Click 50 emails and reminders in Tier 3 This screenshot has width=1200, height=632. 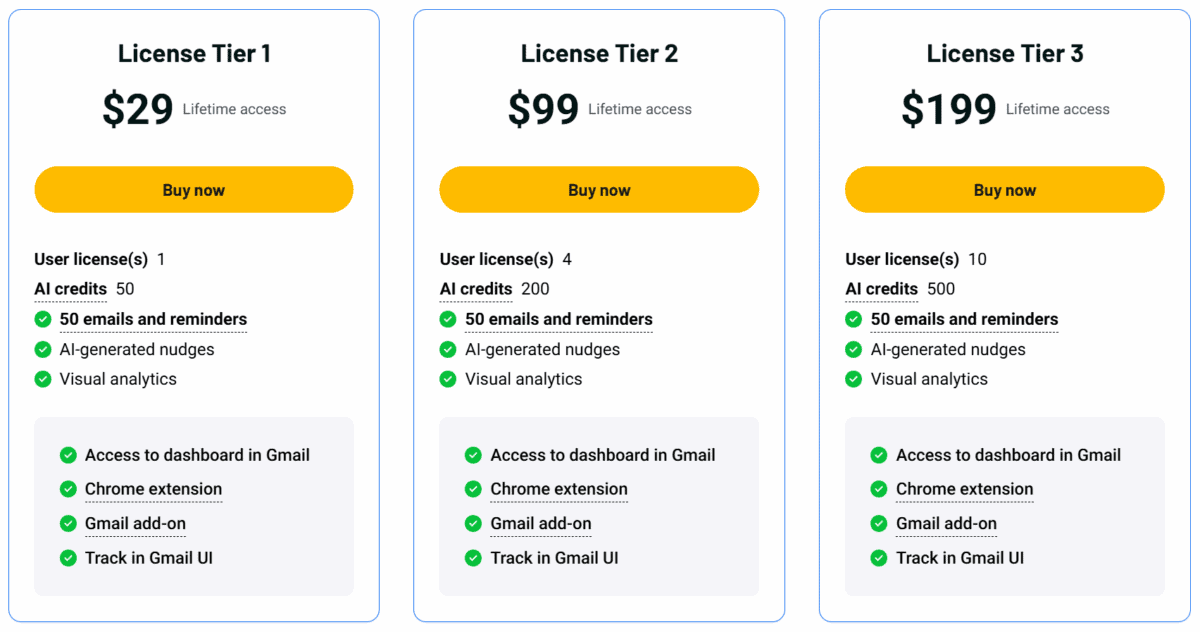[x=964, y=319]
